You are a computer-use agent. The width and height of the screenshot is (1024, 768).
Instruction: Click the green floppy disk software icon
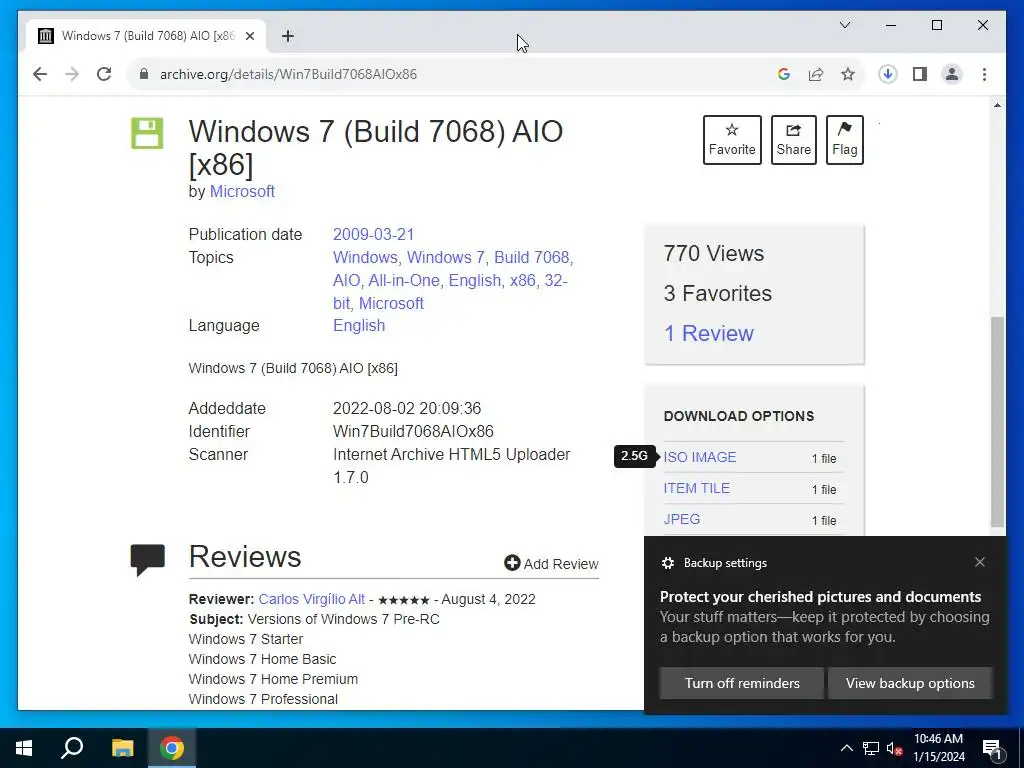147,133
